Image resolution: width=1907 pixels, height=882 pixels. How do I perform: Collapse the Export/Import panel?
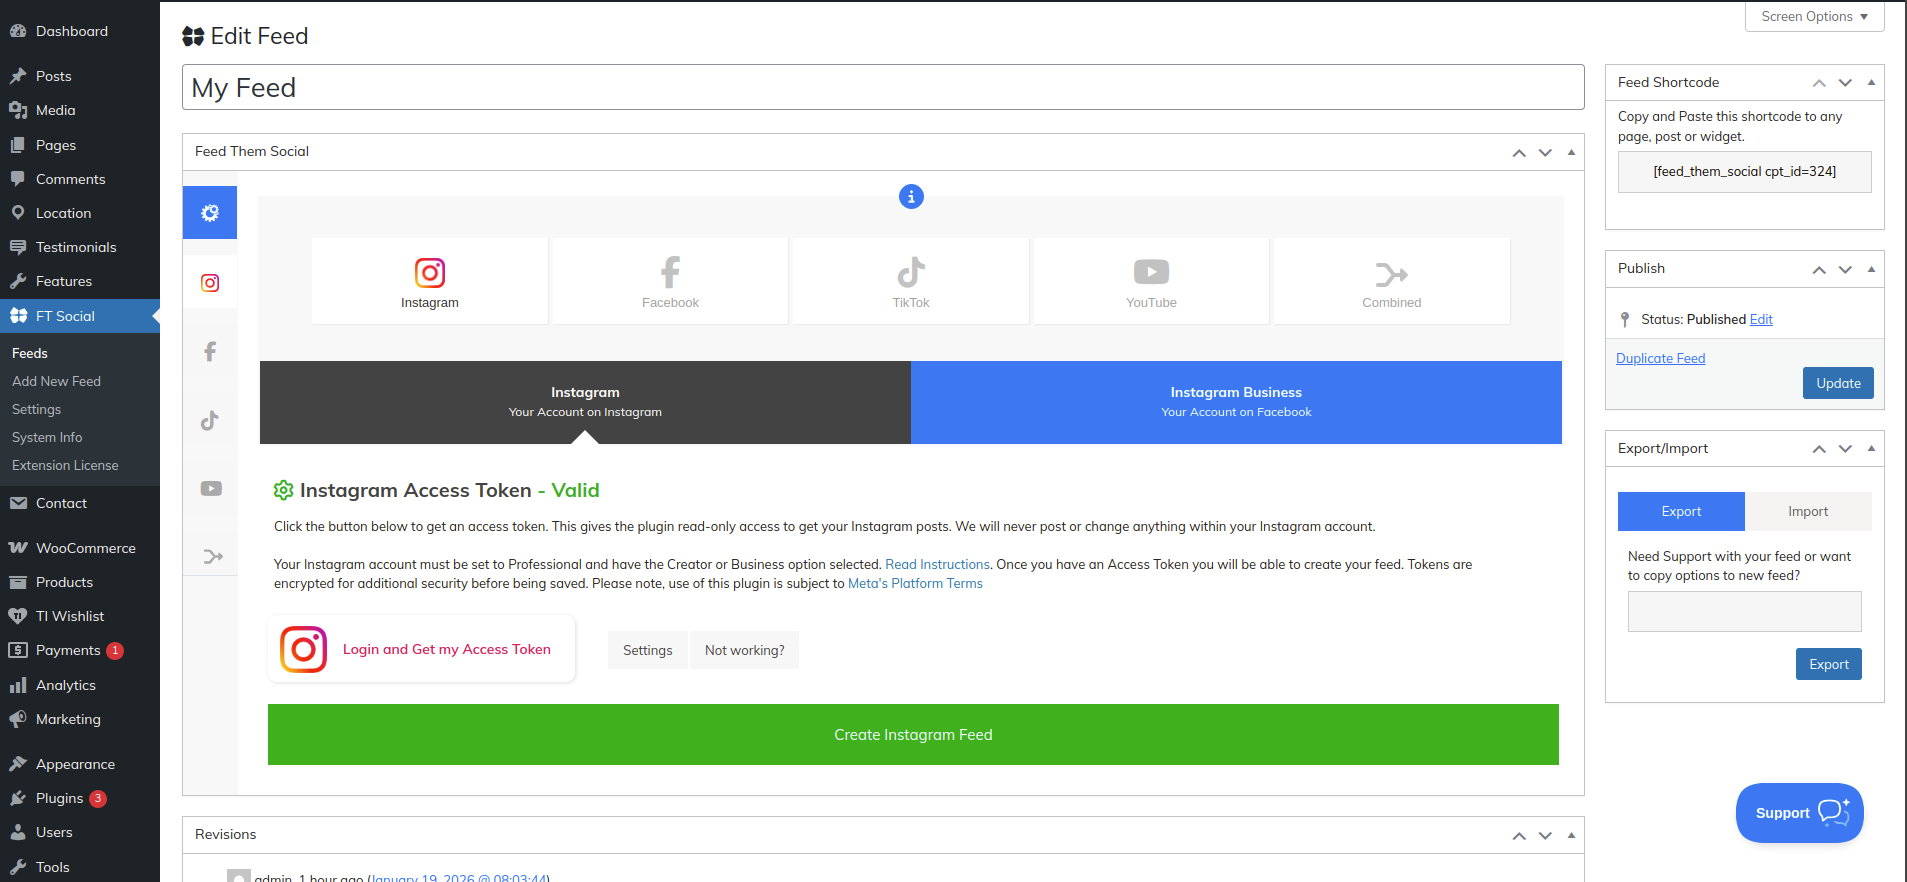coord(1871,449)
